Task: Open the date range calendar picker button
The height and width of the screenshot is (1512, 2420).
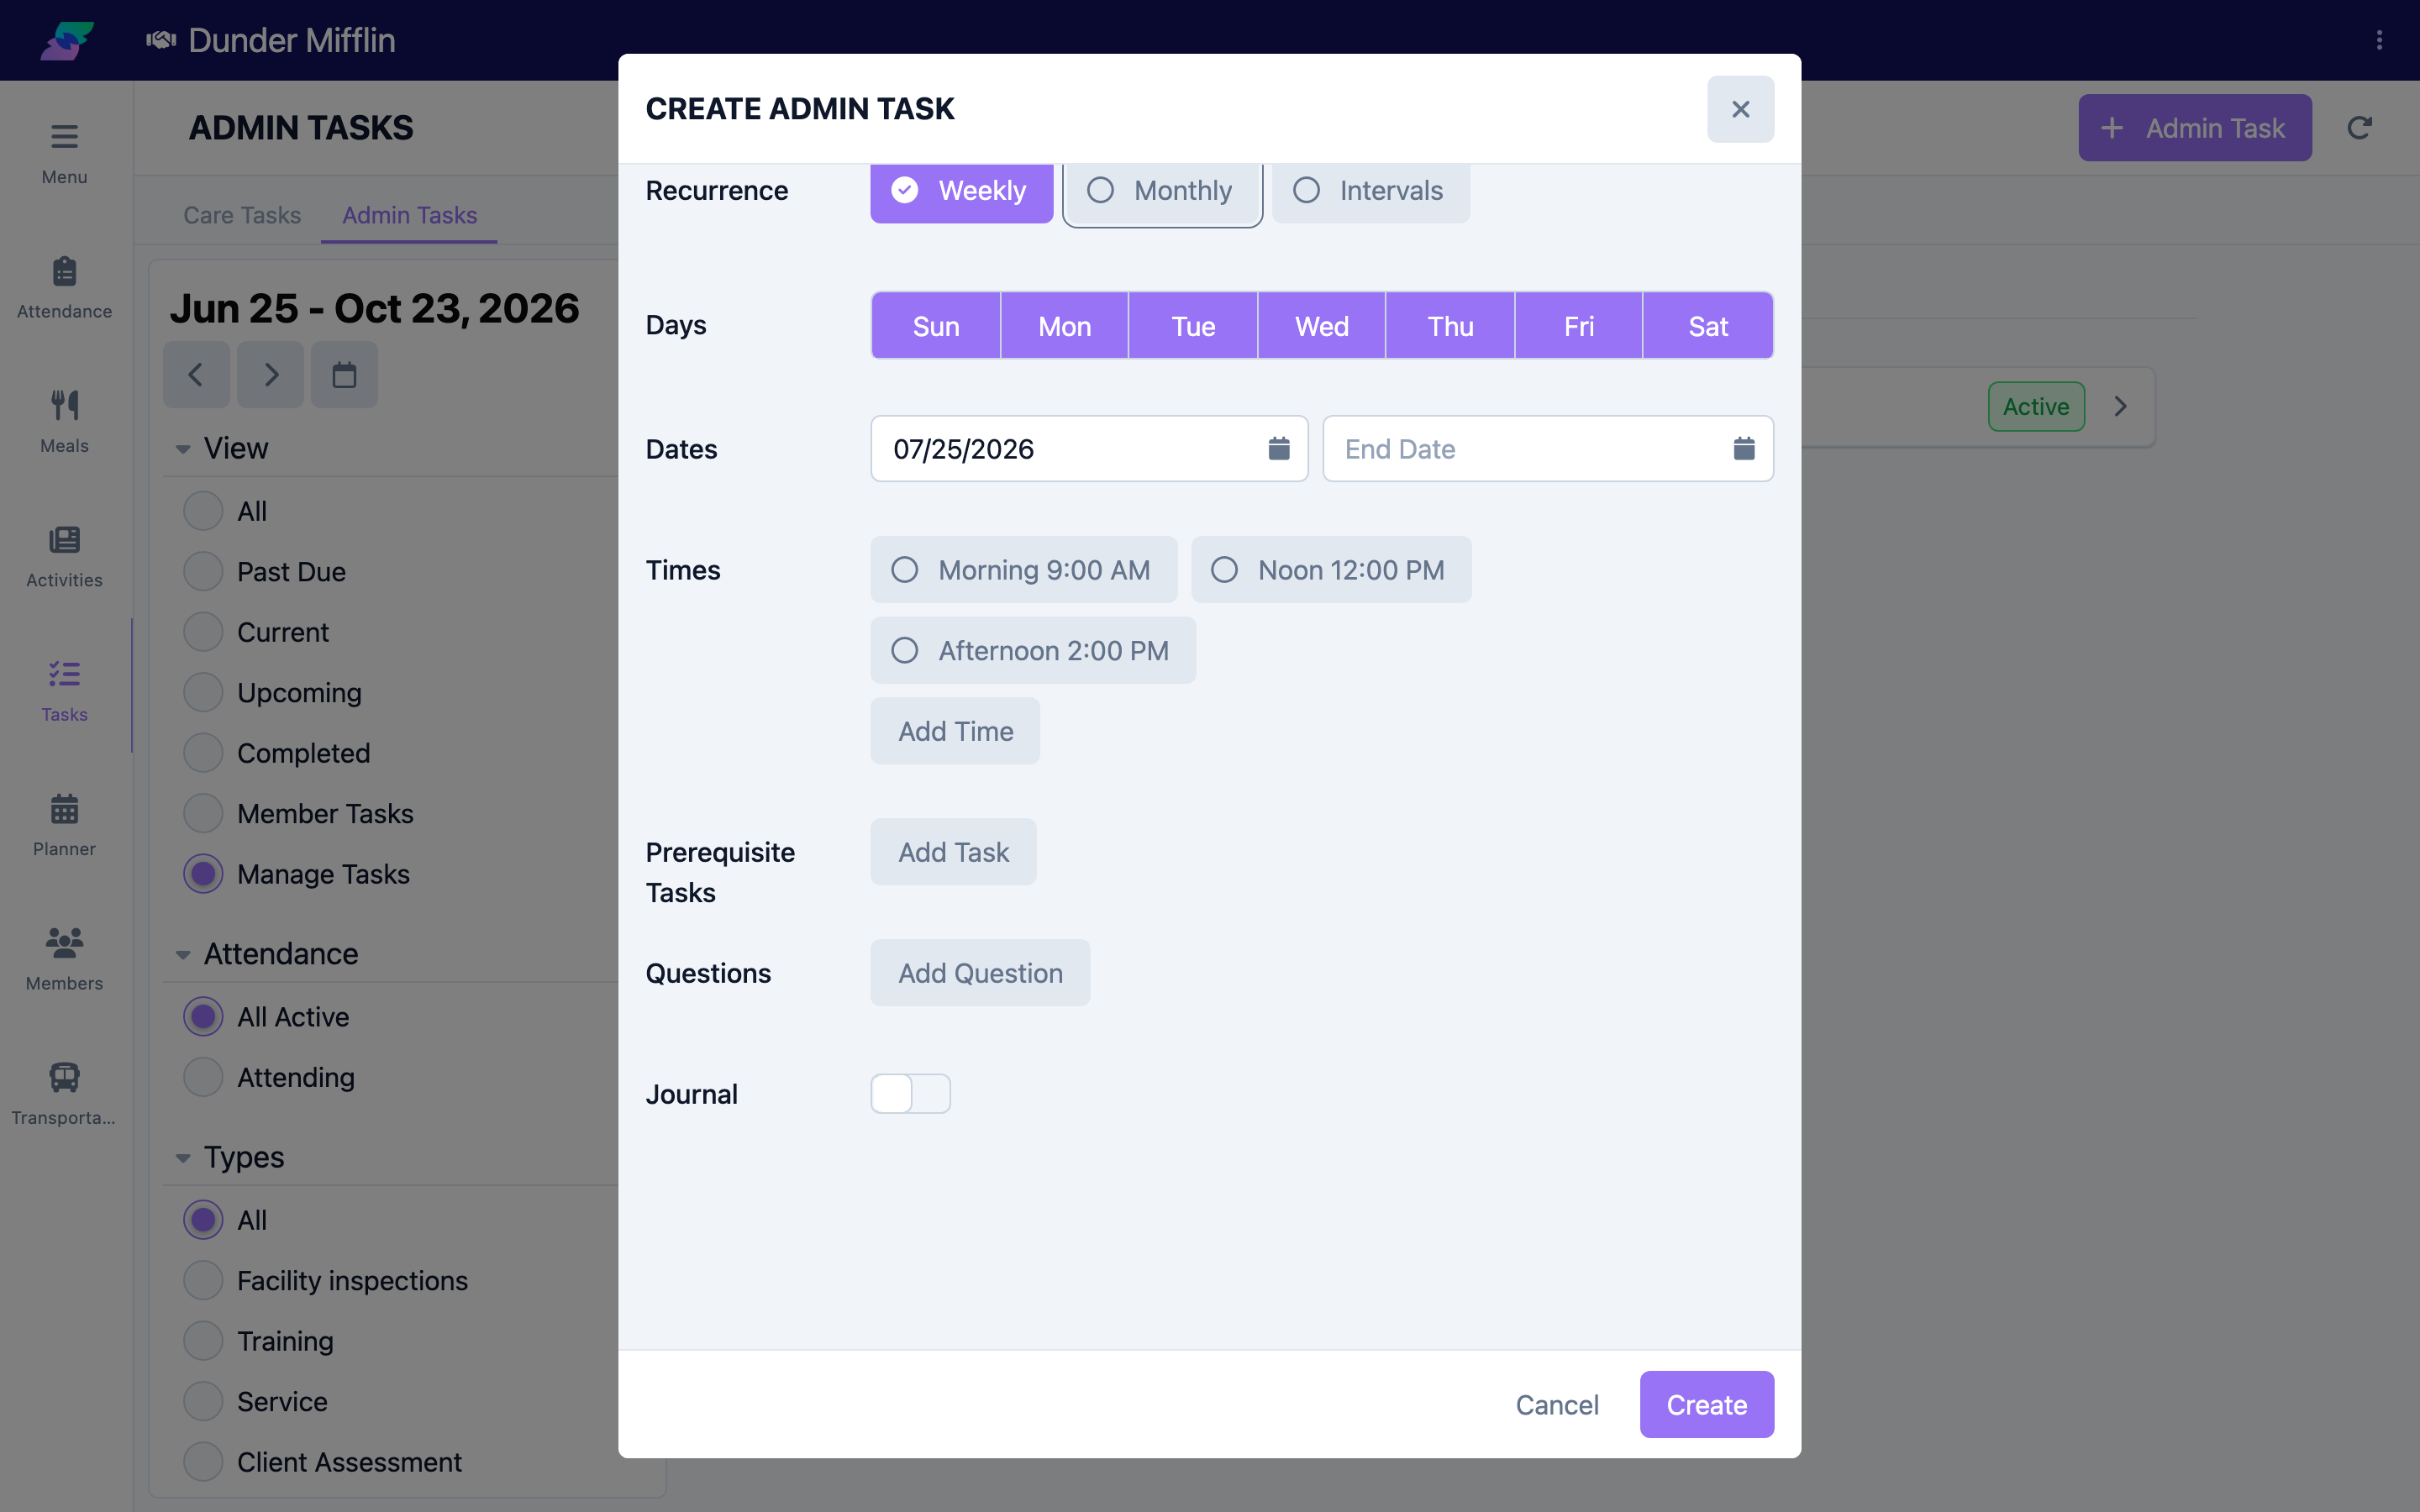Action: coord(344,375)
